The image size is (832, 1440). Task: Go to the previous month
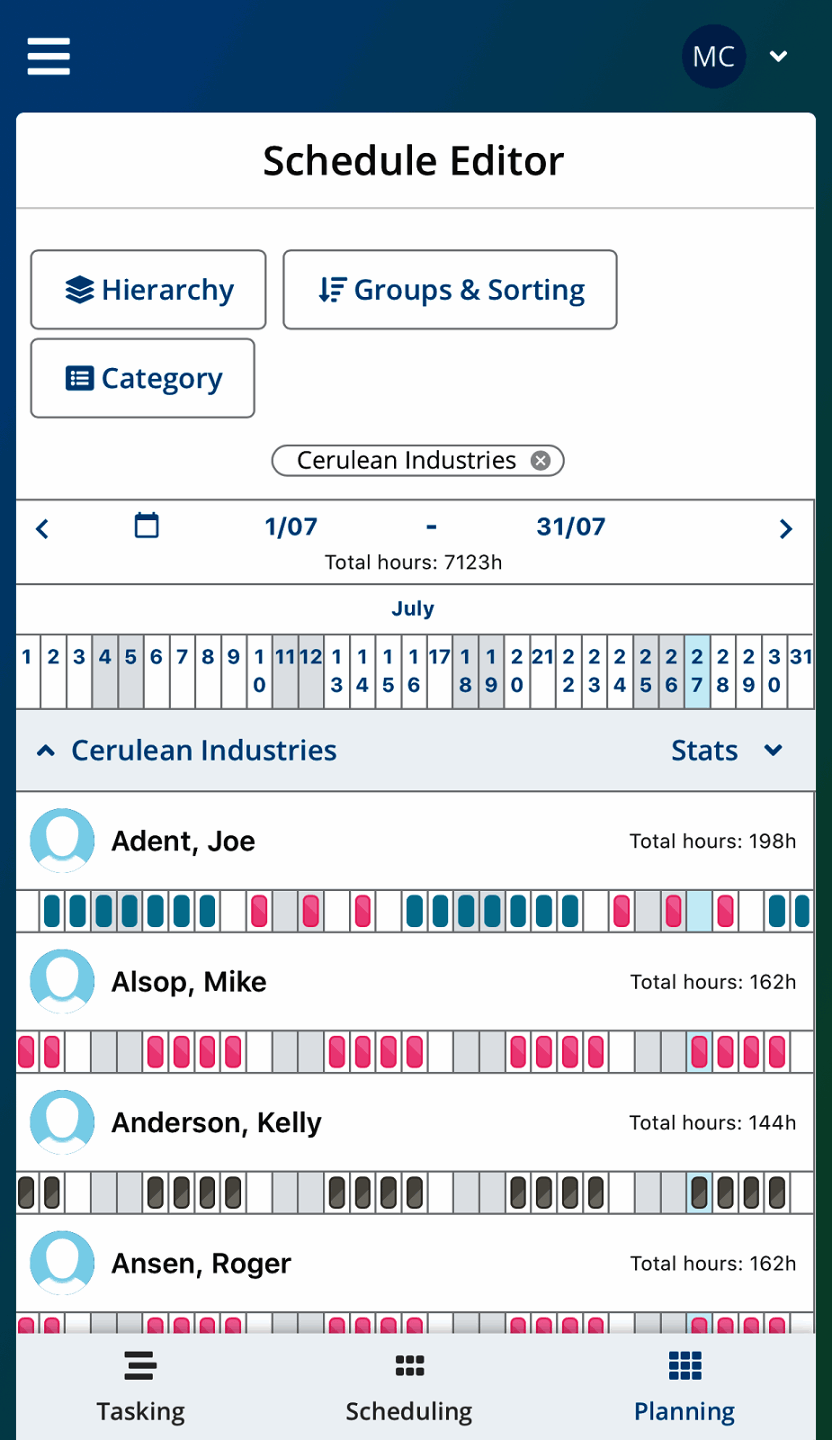tap(42, 529)
